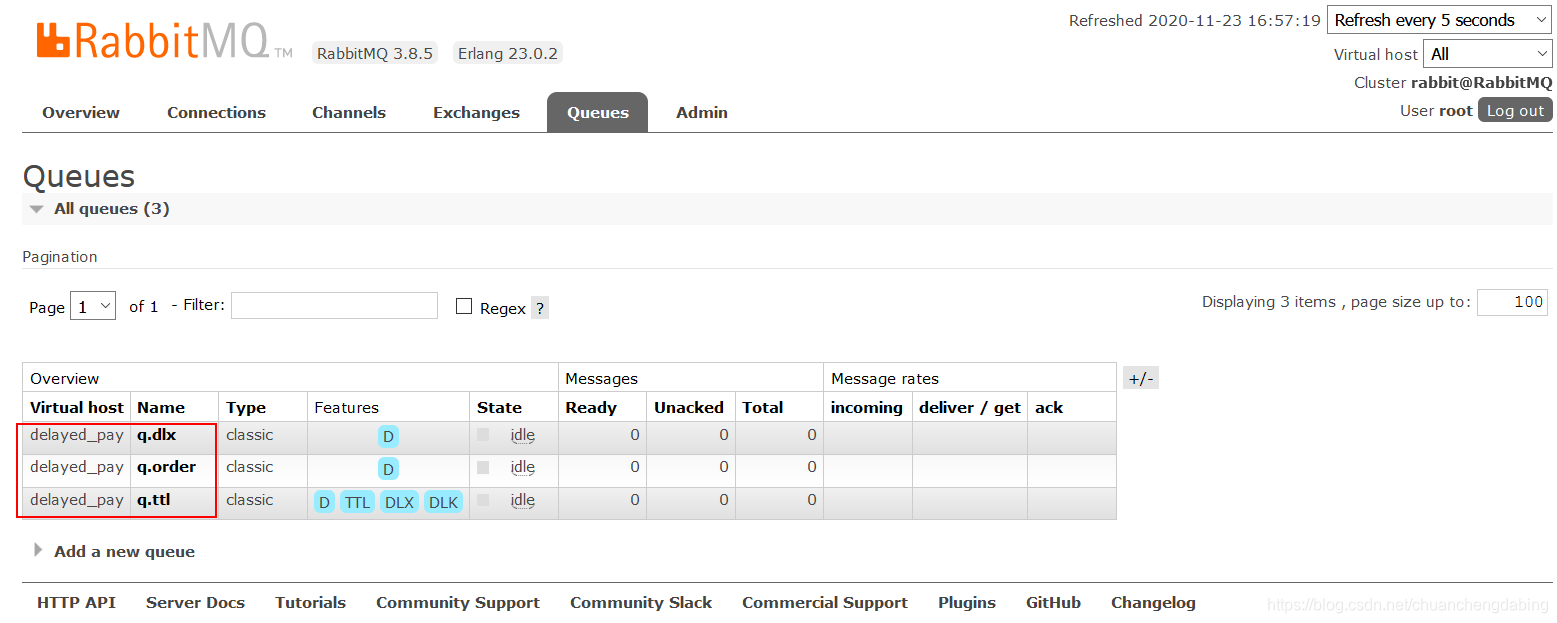Screen dimensions: 1557x623
Task: Log out of the root user
Action: coord(1515,110)
